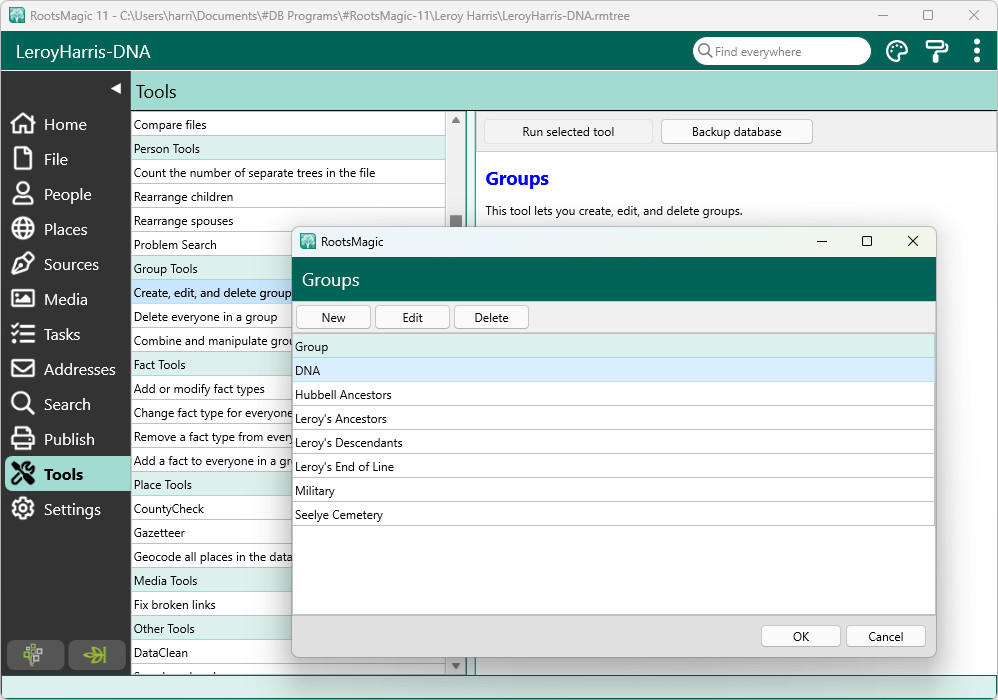Select Remove a fact type from everyone tool
This screenshot has width=998, height=700.
tap(211, 437)
